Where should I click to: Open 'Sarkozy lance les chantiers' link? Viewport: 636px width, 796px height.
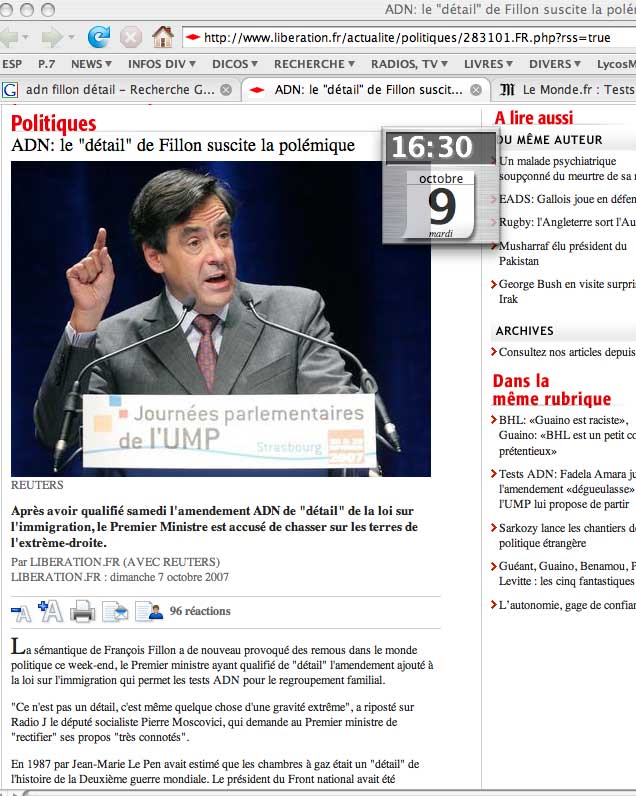[567, 535]
